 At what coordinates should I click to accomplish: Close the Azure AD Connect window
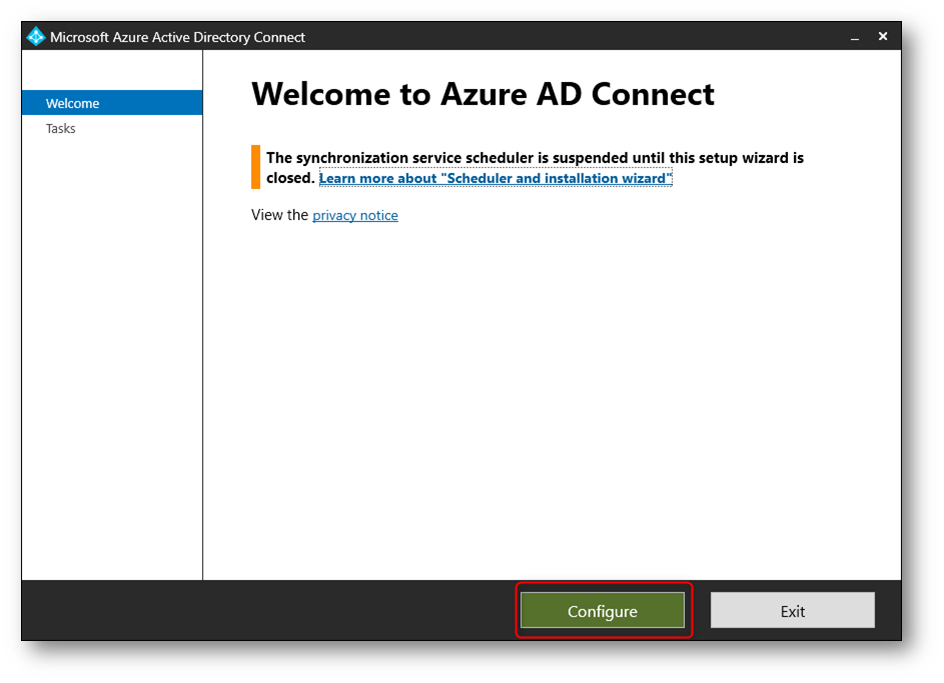pos(883,37)
